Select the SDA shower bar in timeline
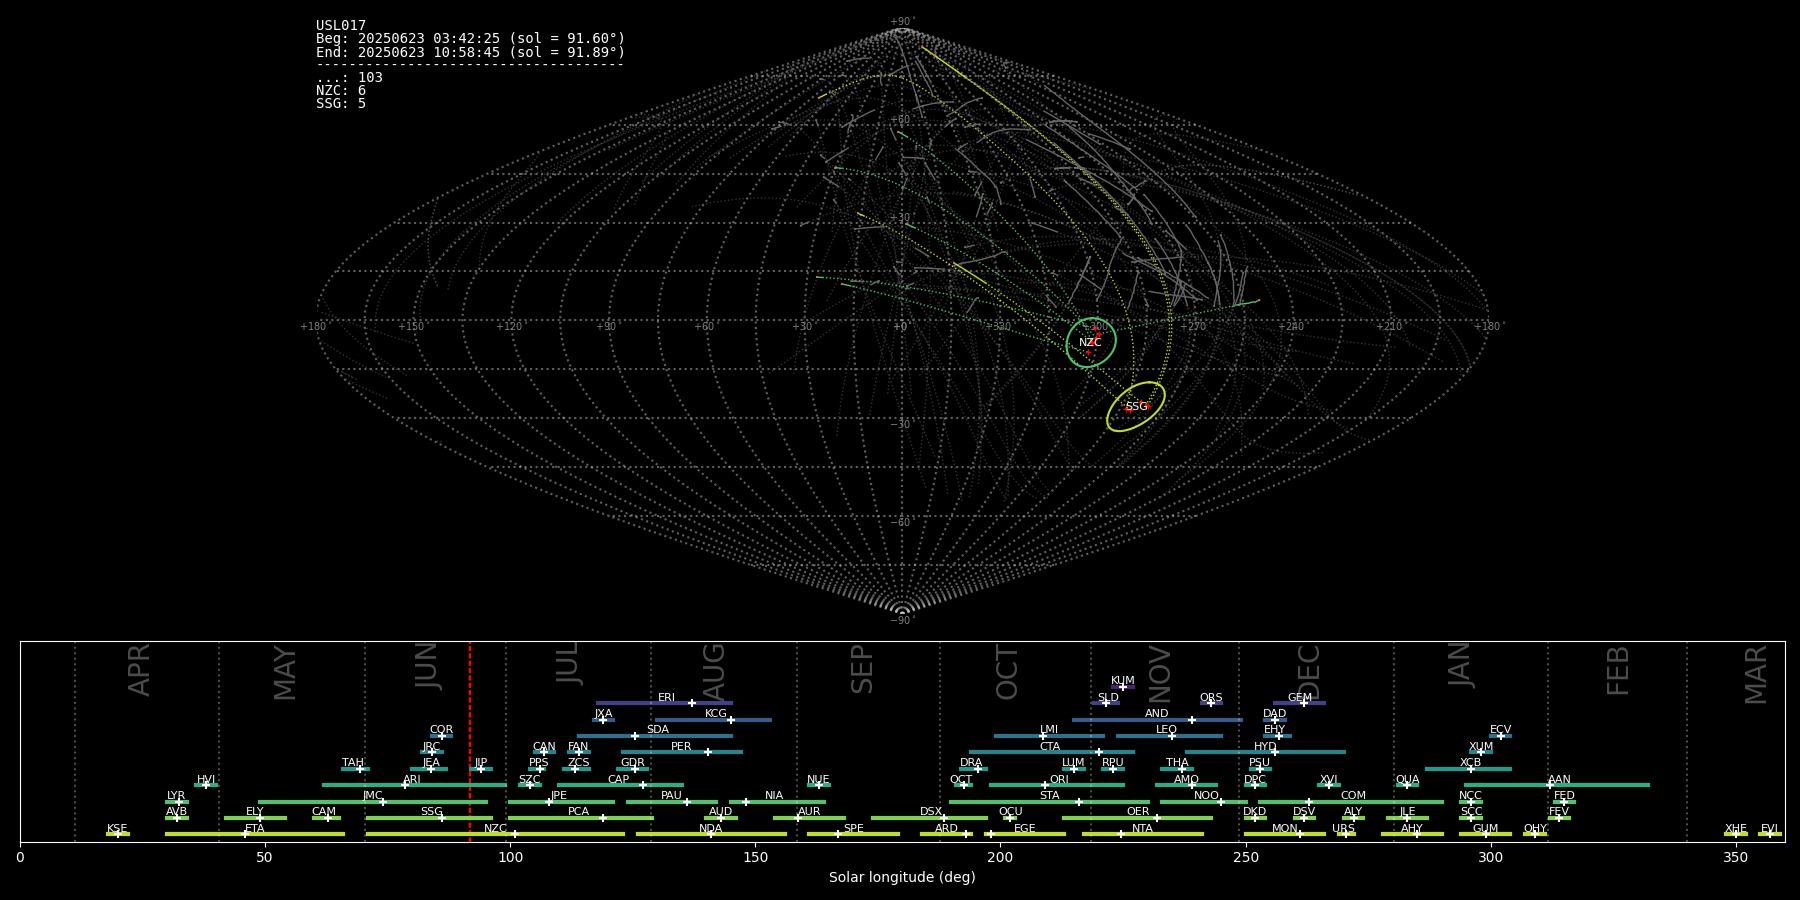1800x900 pixels. click(x=655, y=736)
